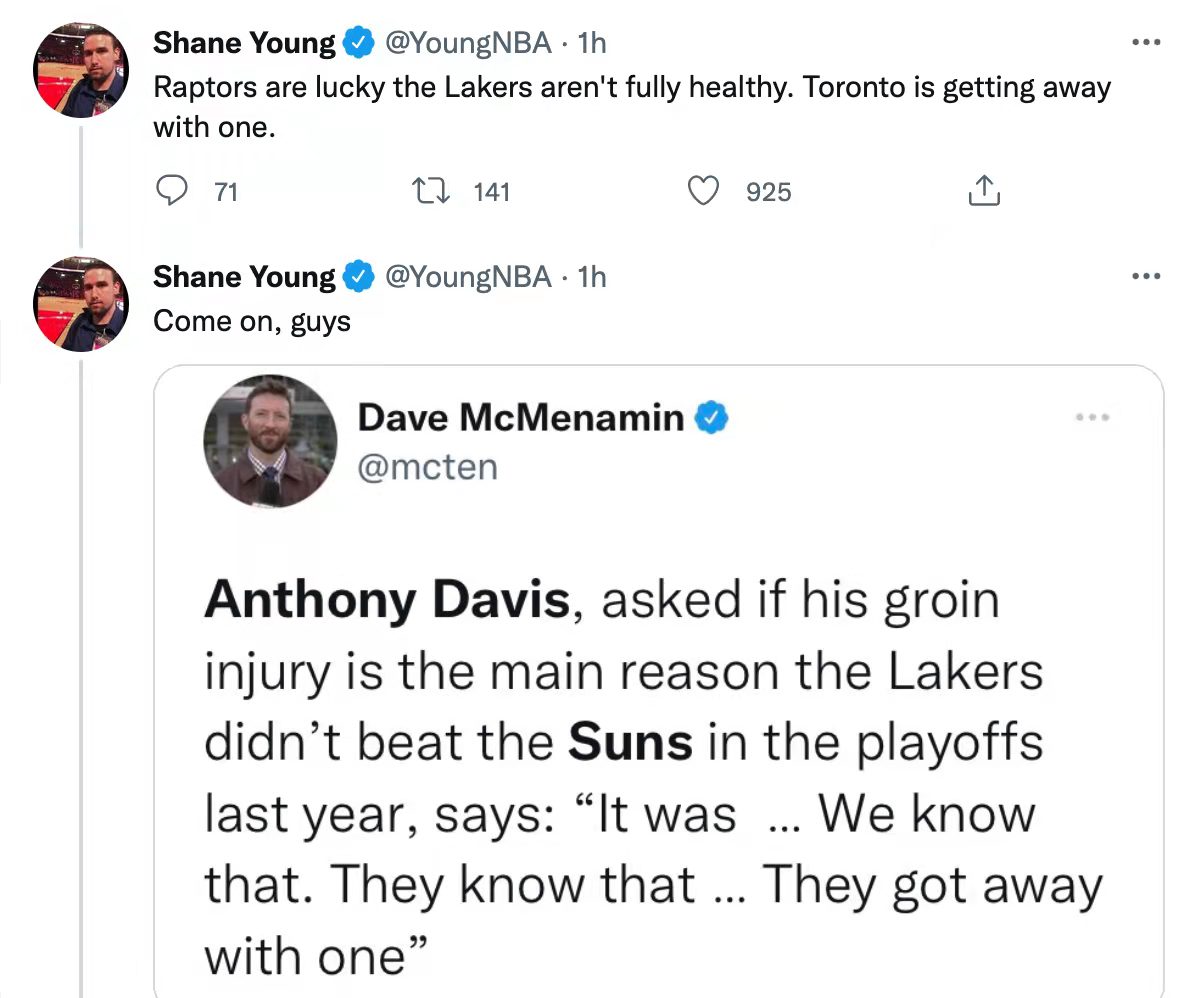
Task: Click the verified badge beside the first Shane Young name
Action: pyautogui.click(x=359, y=43)
